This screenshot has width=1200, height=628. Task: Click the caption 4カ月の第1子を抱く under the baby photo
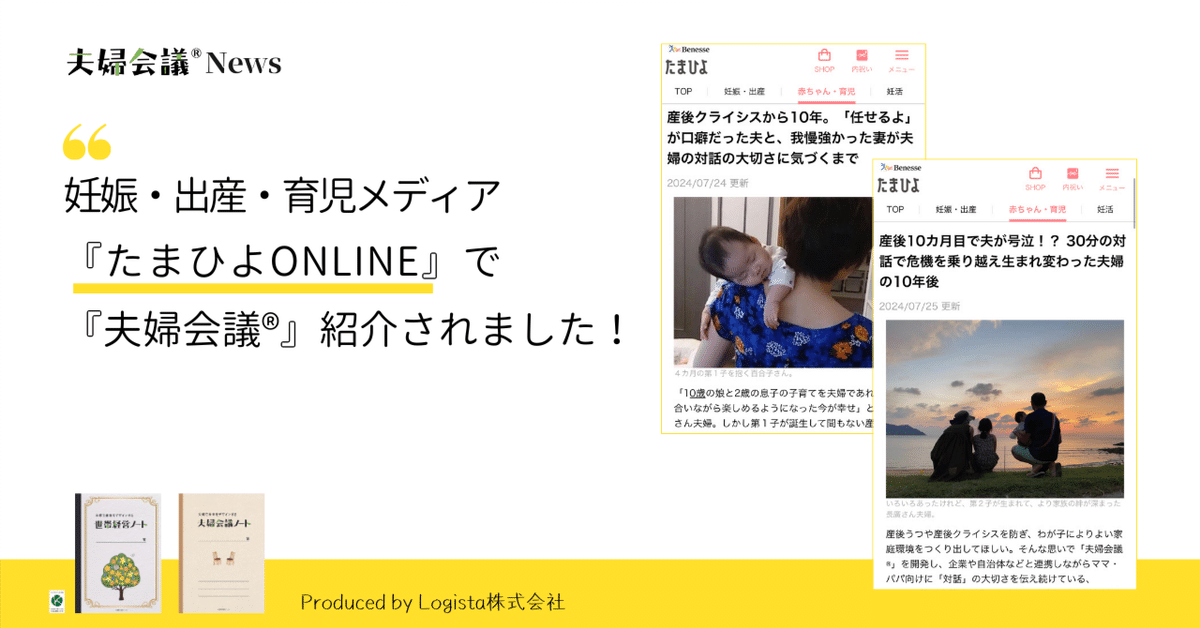pos(735,374)
